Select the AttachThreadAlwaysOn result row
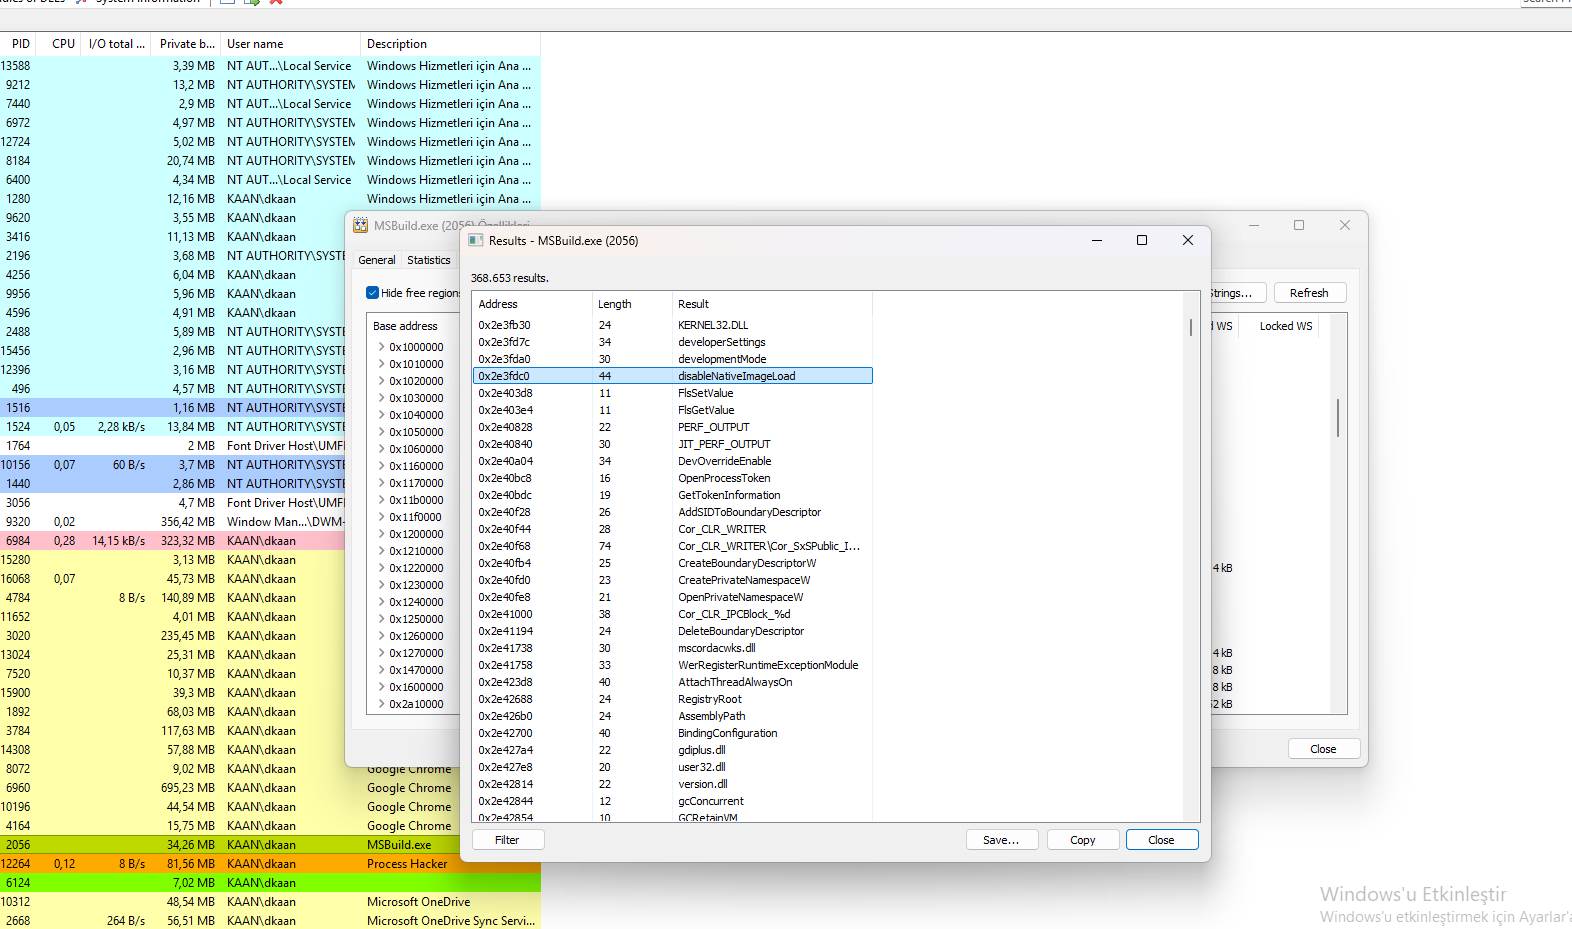 [672, 682]
